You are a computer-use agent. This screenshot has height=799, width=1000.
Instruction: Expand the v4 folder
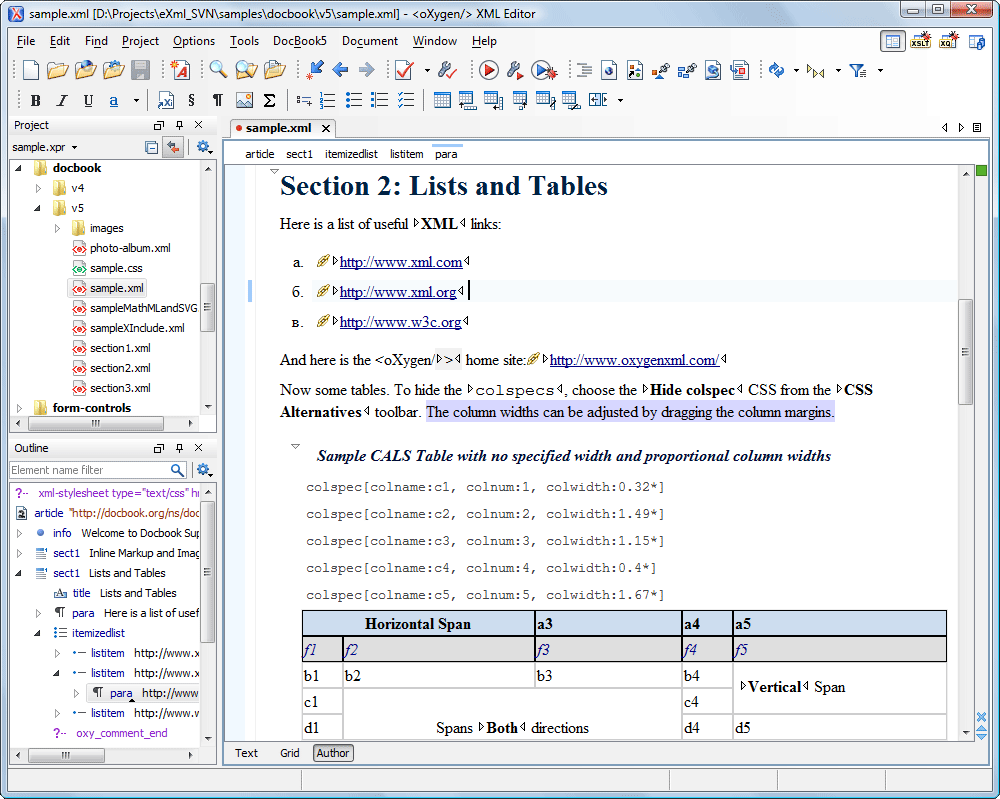[38, 188]
